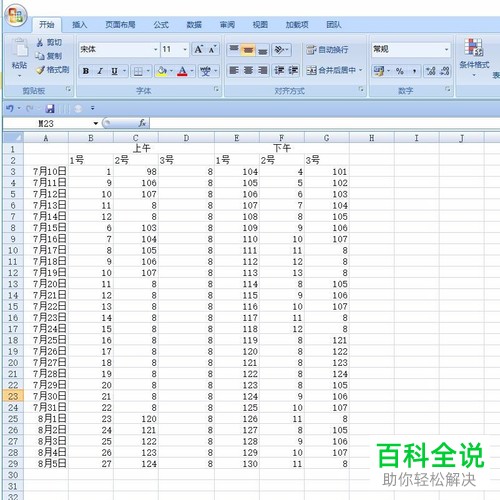The image size is (500, 500).
Task: Increase decimal places
Action: pos(431,71)
